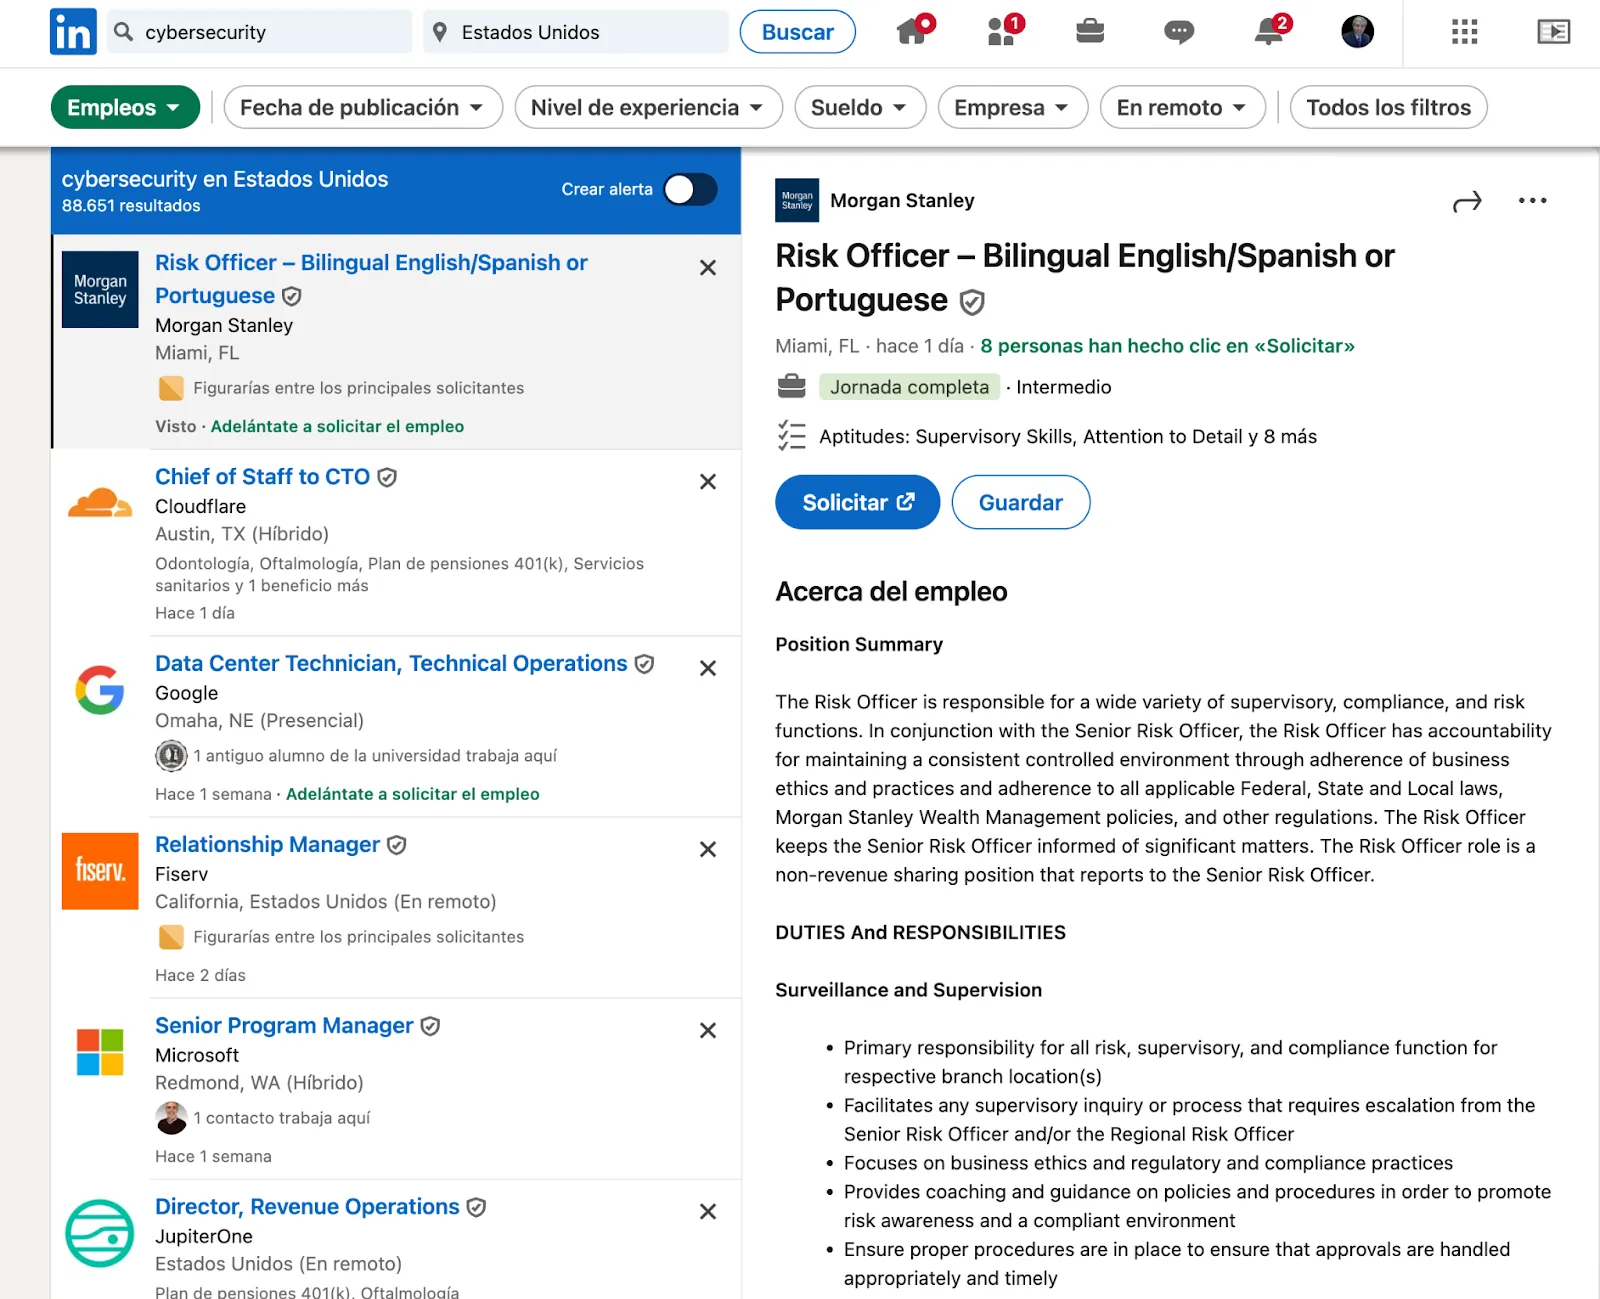Dismiss the Morgan Stanley Risk Officer job
This screenshot has width=1600, height=1299.
pyautogui.click(x=708, y=268)
